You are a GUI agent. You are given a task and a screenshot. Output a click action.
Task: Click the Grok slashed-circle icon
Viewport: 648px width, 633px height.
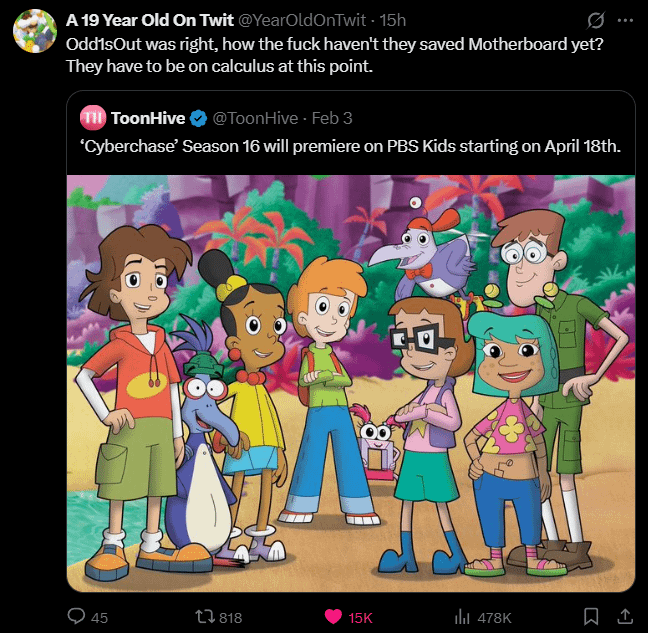click(x=596, y=20)
